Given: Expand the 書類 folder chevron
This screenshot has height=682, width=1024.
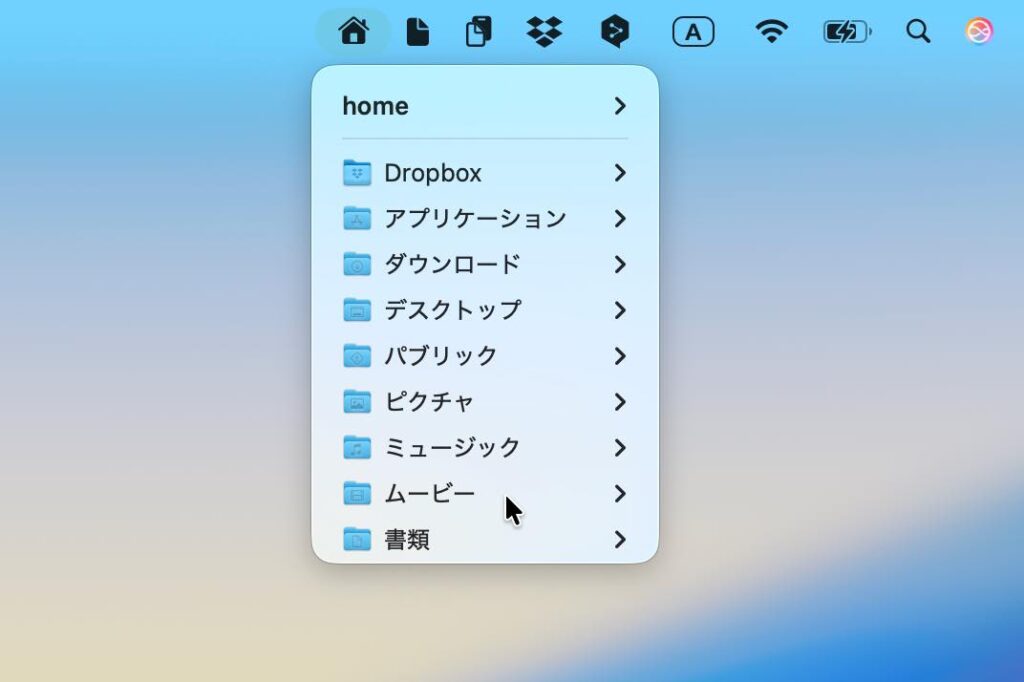Looking at the screenshot, I should pos(620,540).
